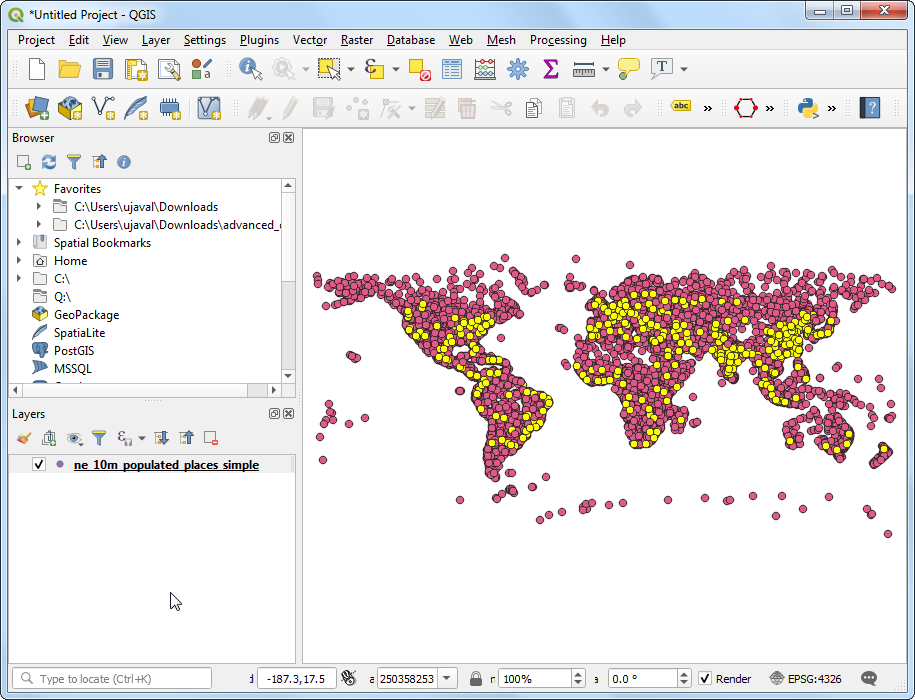Toggle the scale lock padlock icon

pos(476,679)
